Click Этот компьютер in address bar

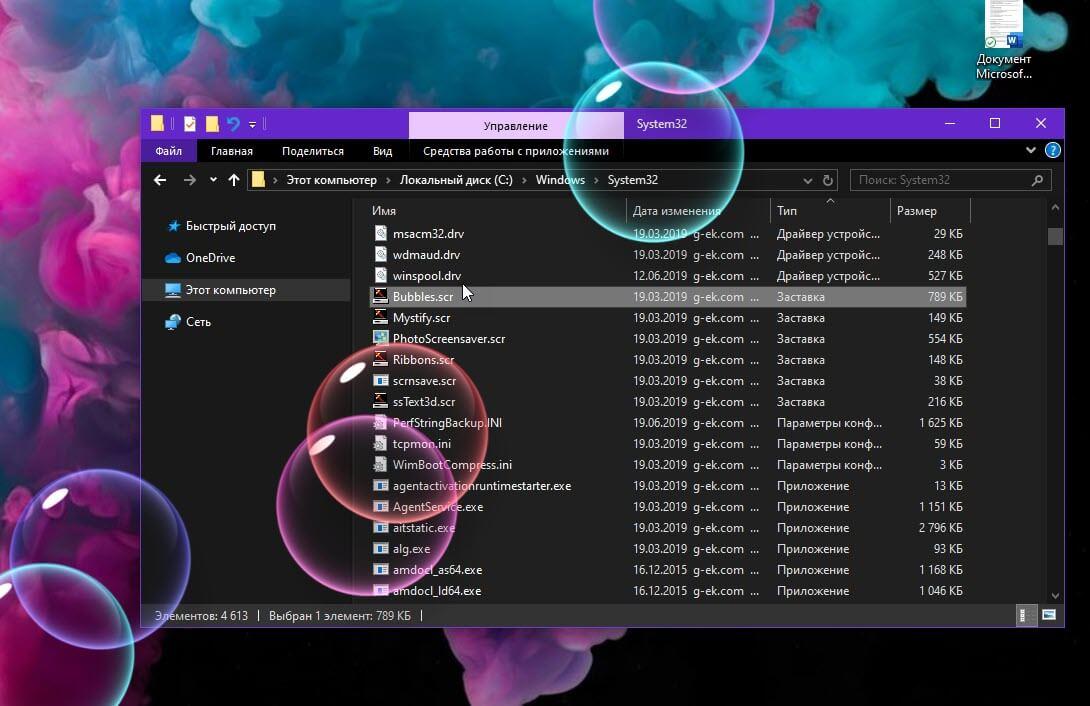(x=332, y=180)
